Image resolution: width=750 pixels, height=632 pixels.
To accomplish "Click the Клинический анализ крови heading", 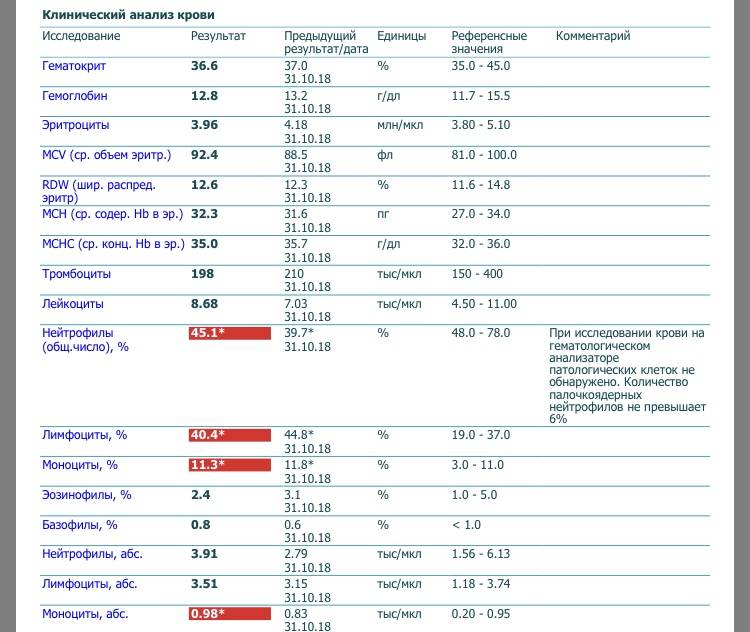I will [x=128, y=15].
